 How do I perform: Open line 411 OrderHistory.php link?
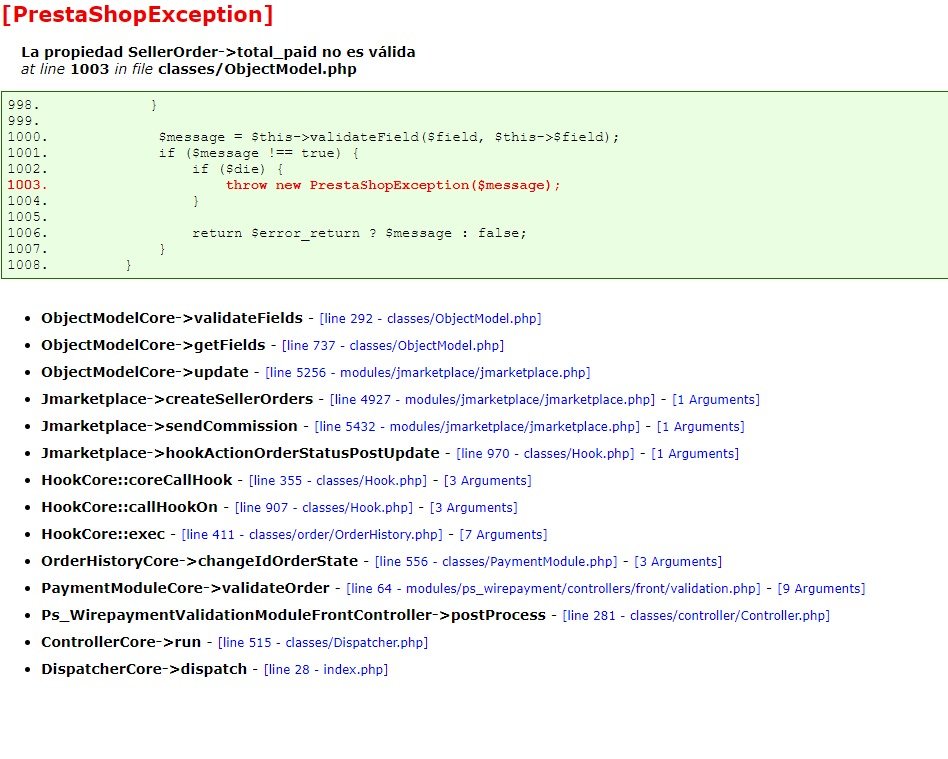(x=312, y=535)
